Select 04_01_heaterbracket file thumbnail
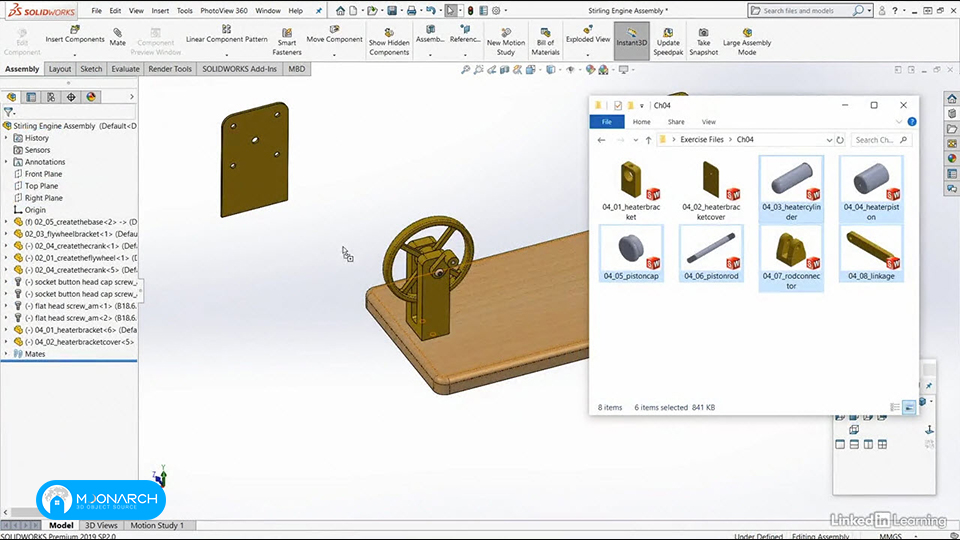 (x=631, y=190)
